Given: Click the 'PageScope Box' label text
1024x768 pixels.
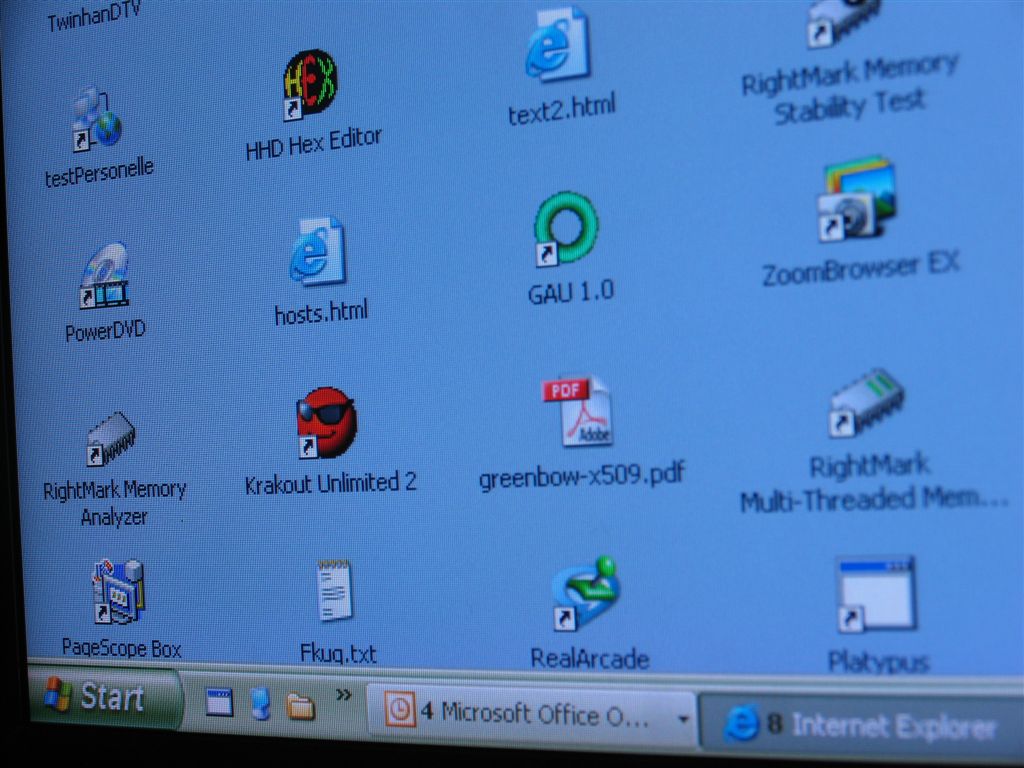Looking at the screenshot, I should tap(121, 647).
